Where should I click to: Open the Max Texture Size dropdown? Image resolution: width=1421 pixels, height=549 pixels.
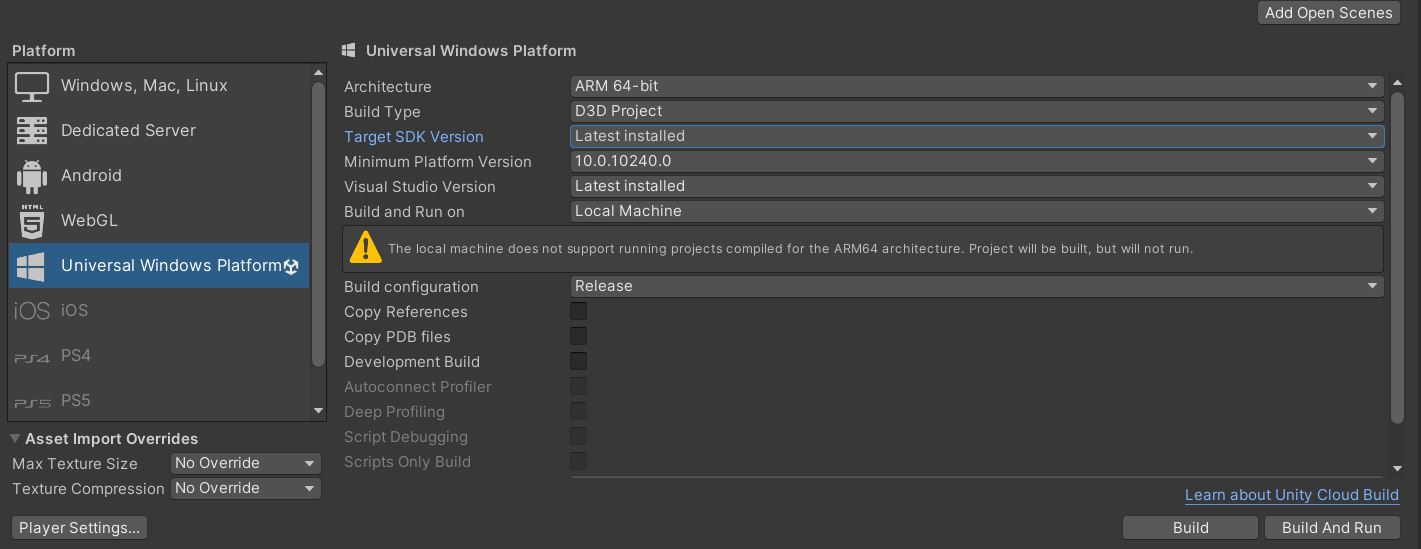245,463
